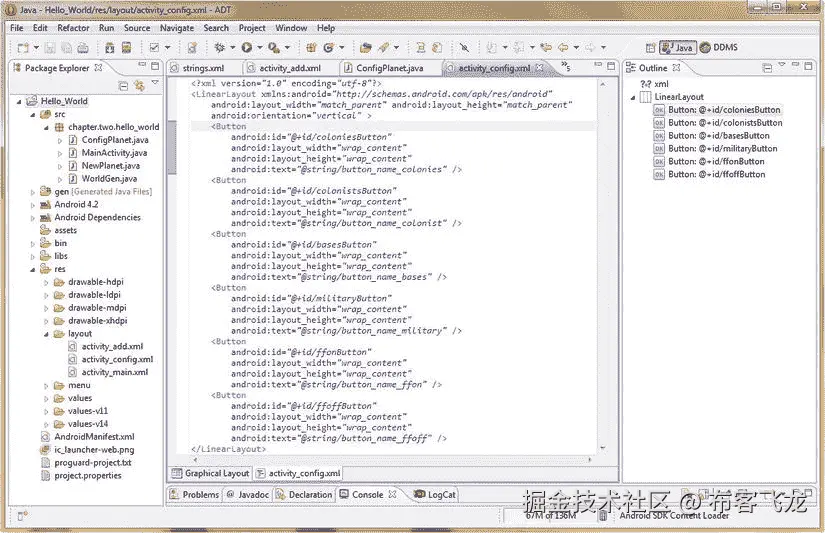This screenshot has width=825, height=533.
Task: Click the New Java Package icon
Action: pos(311,48)
